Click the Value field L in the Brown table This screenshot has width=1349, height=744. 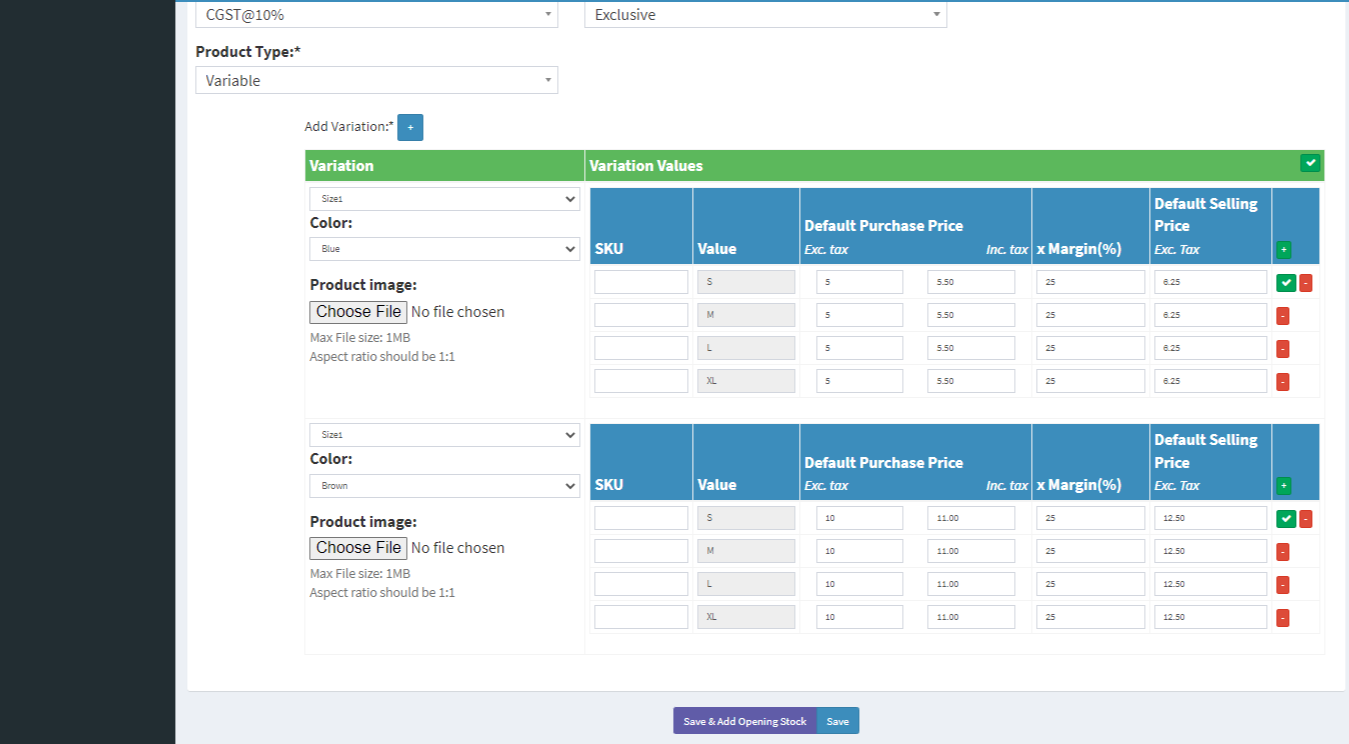746,584
